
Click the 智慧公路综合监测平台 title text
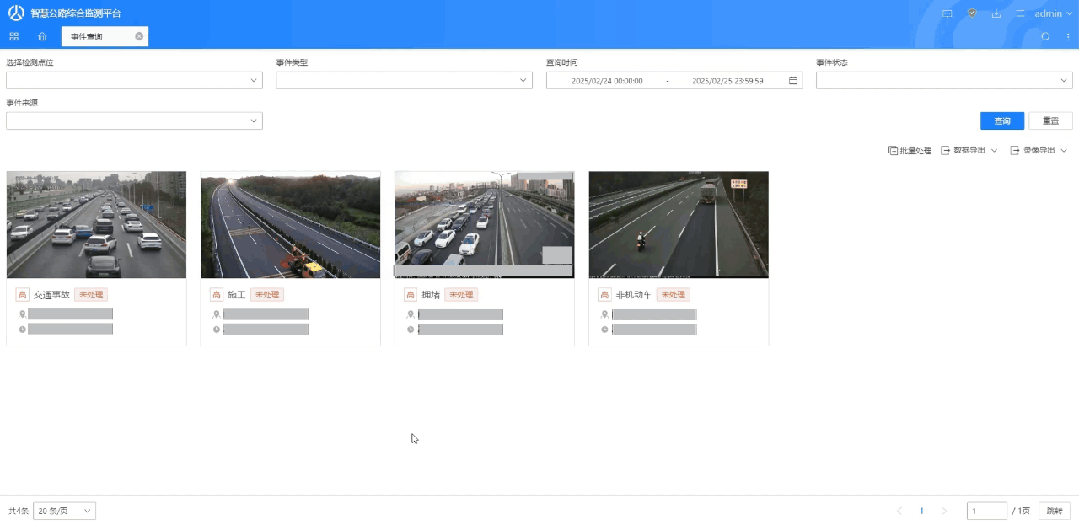(76, 13)
